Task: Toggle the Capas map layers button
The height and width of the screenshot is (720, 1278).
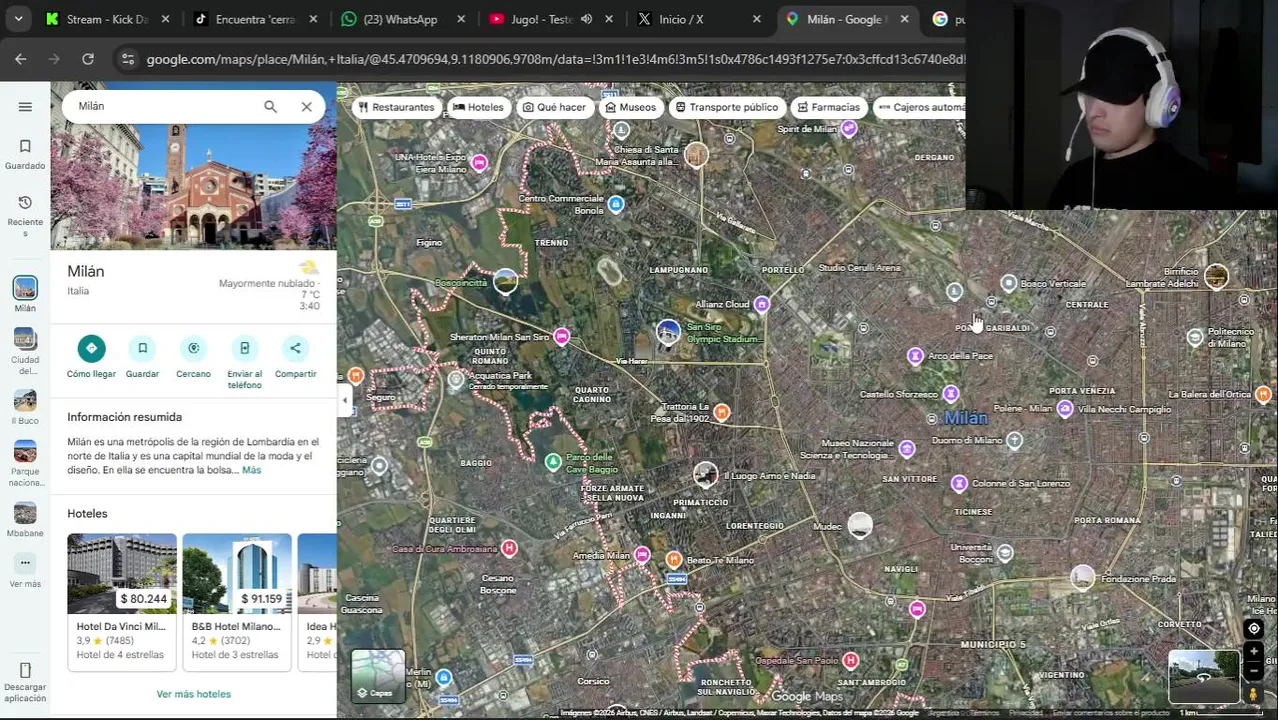Action: point(378,676)
